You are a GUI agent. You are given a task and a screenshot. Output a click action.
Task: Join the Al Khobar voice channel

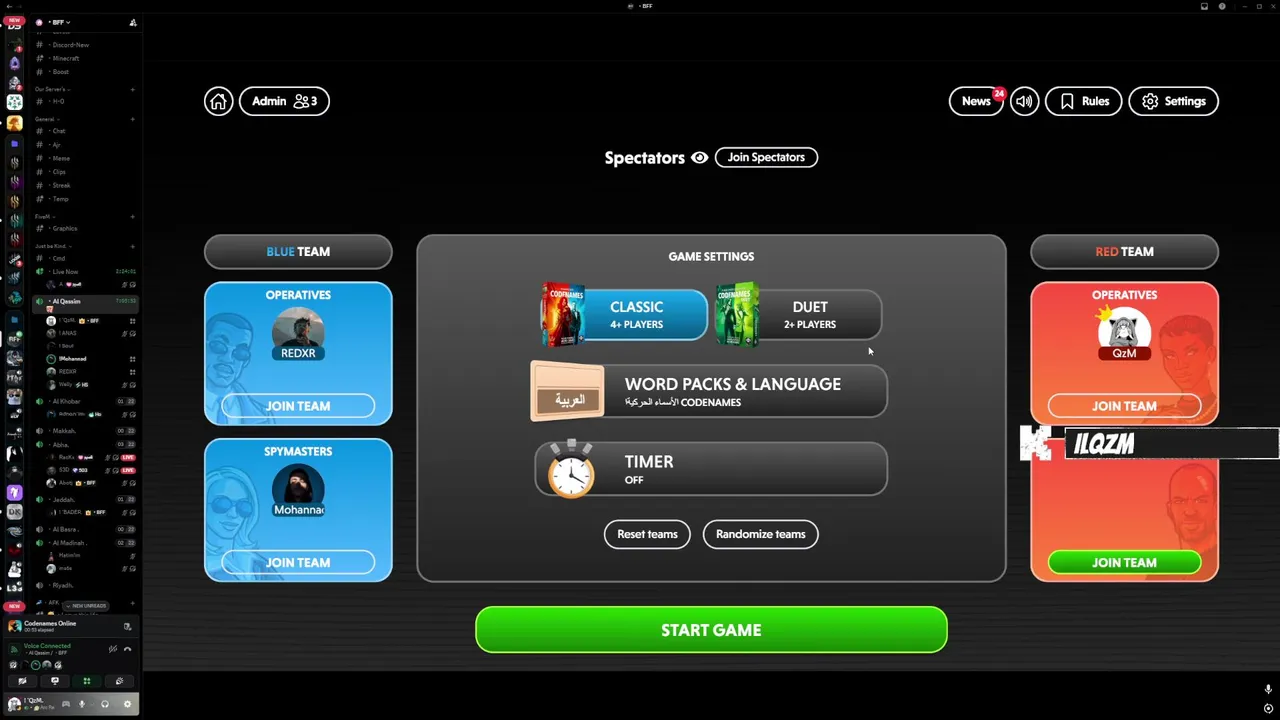coord(67,401)
